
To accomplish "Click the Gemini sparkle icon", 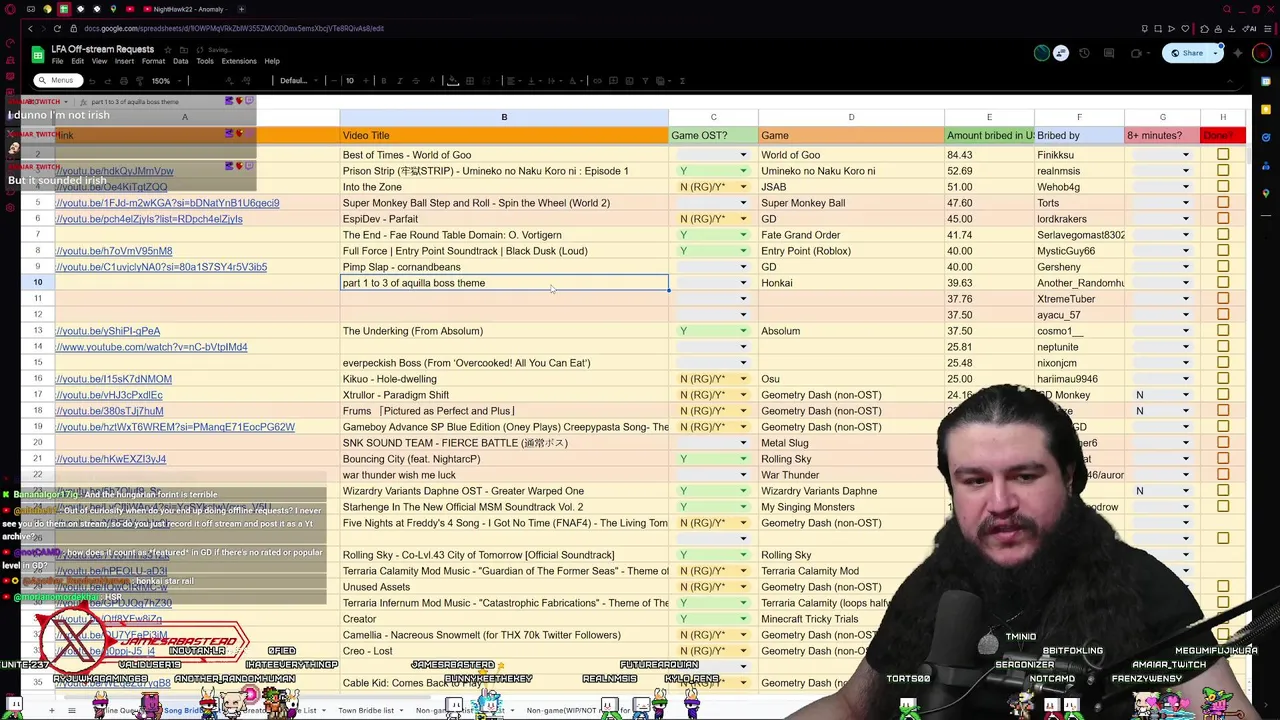I will coord(1238,53).
